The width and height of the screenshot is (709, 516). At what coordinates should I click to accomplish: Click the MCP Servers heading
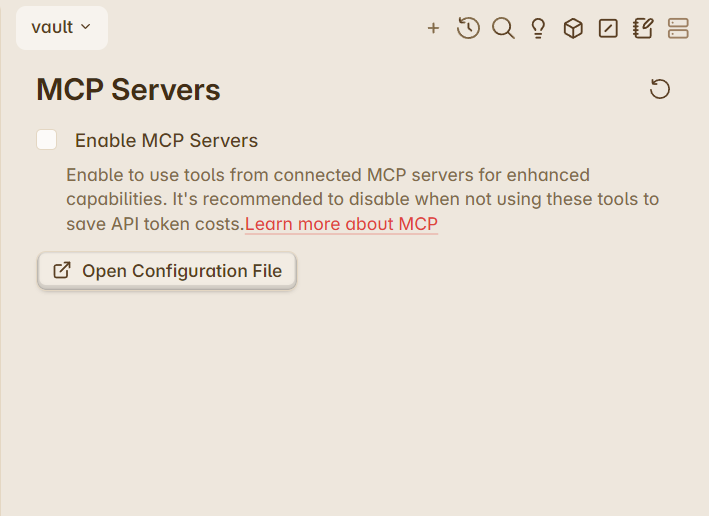point(128,90)
